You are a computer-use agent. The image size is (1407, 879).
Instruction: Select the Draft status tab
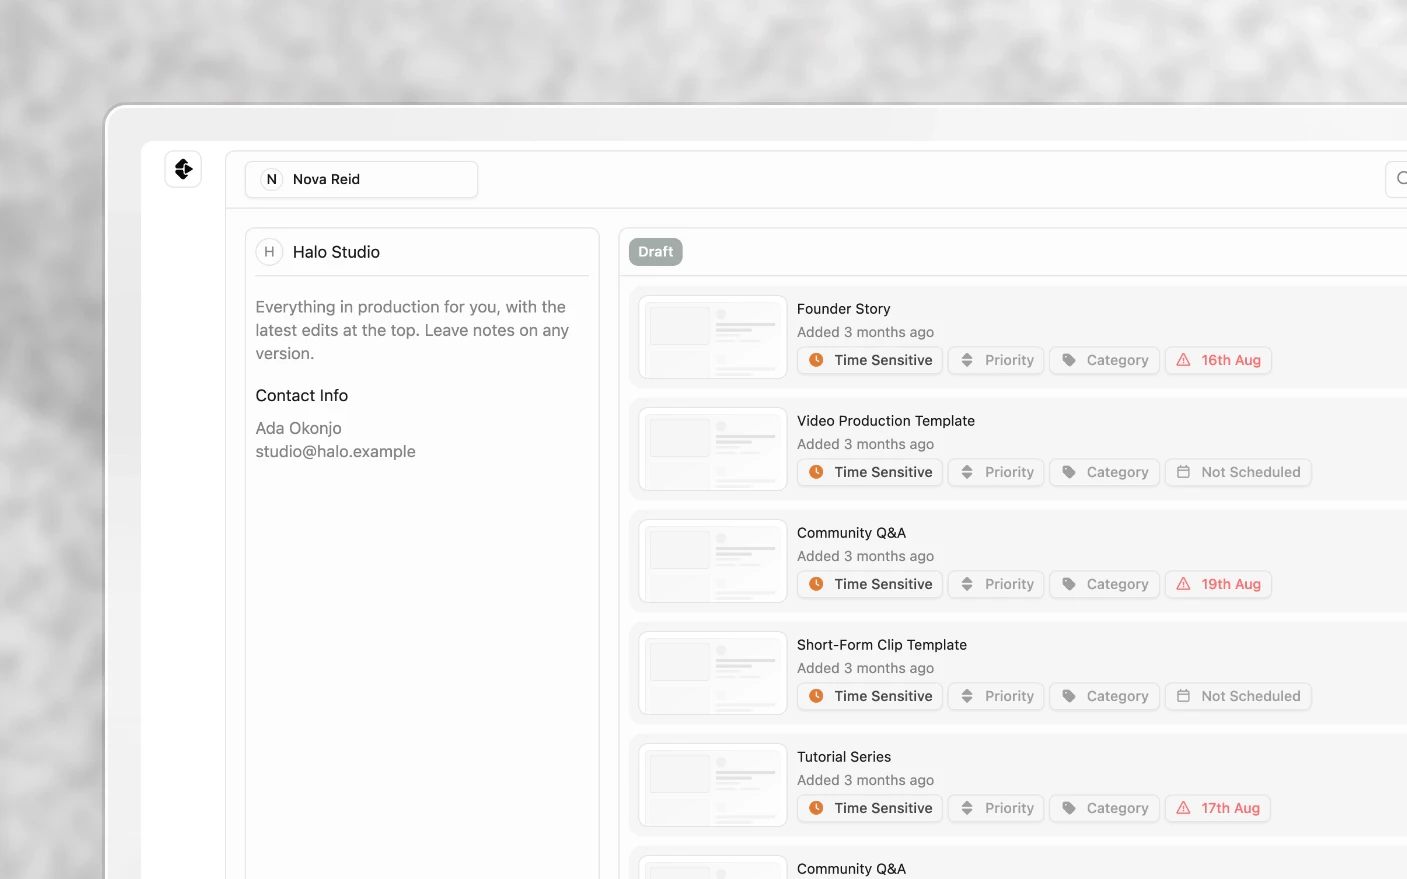point(656,252)
